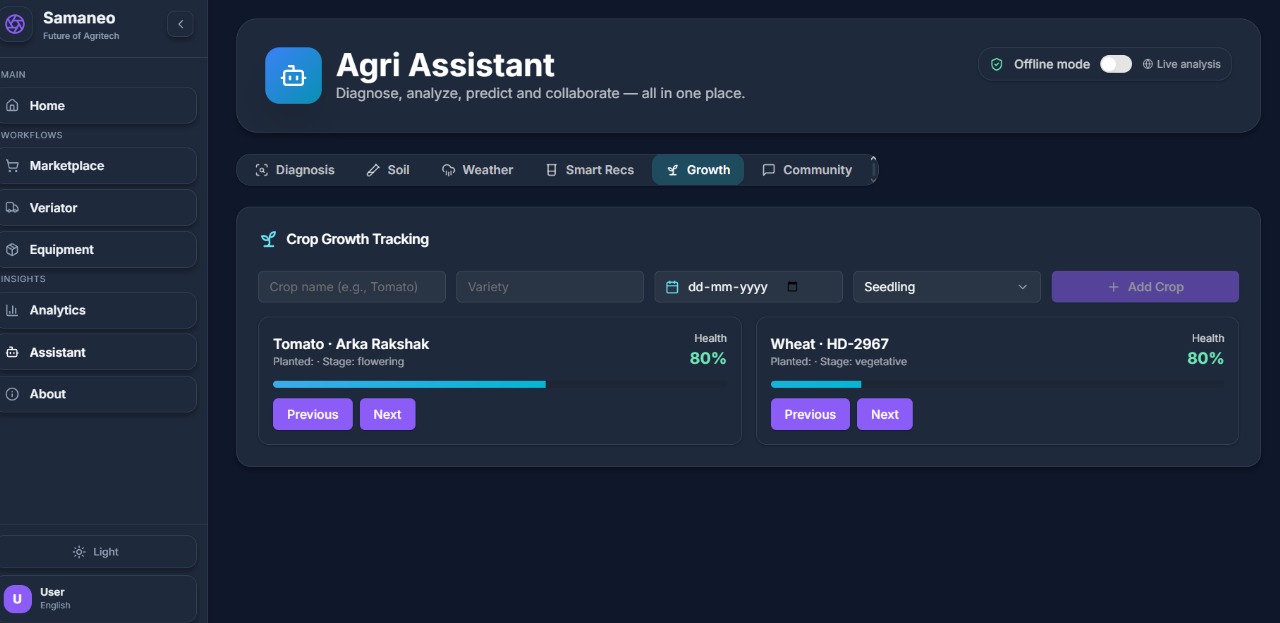This screenshot has width=1280, height=623.
Task: Toggle the Offline mode switch
Action: (x=1115, y=64)
